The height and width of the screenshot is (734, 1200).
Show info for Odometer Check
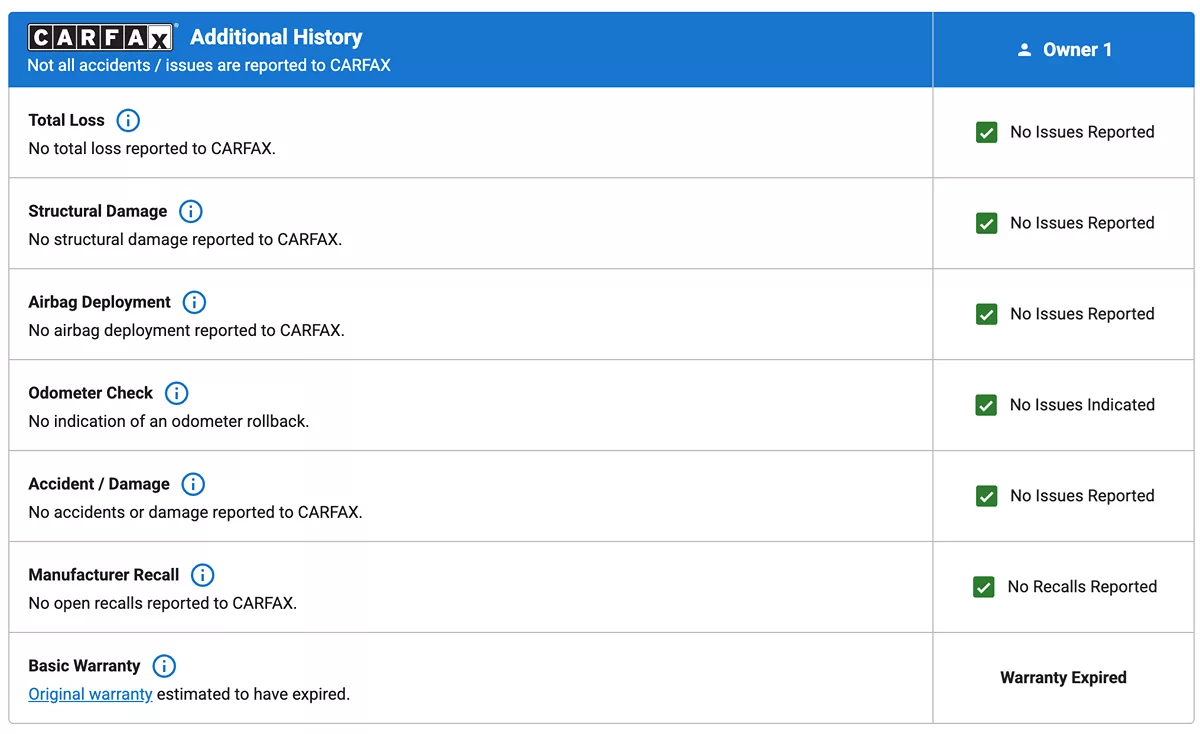point(176,393)
